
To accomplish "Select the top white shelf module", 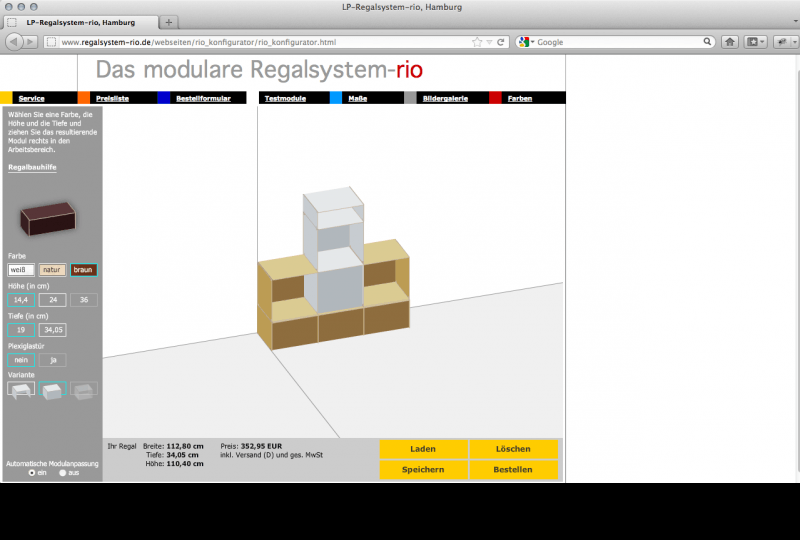I will (x=333, y=207).
